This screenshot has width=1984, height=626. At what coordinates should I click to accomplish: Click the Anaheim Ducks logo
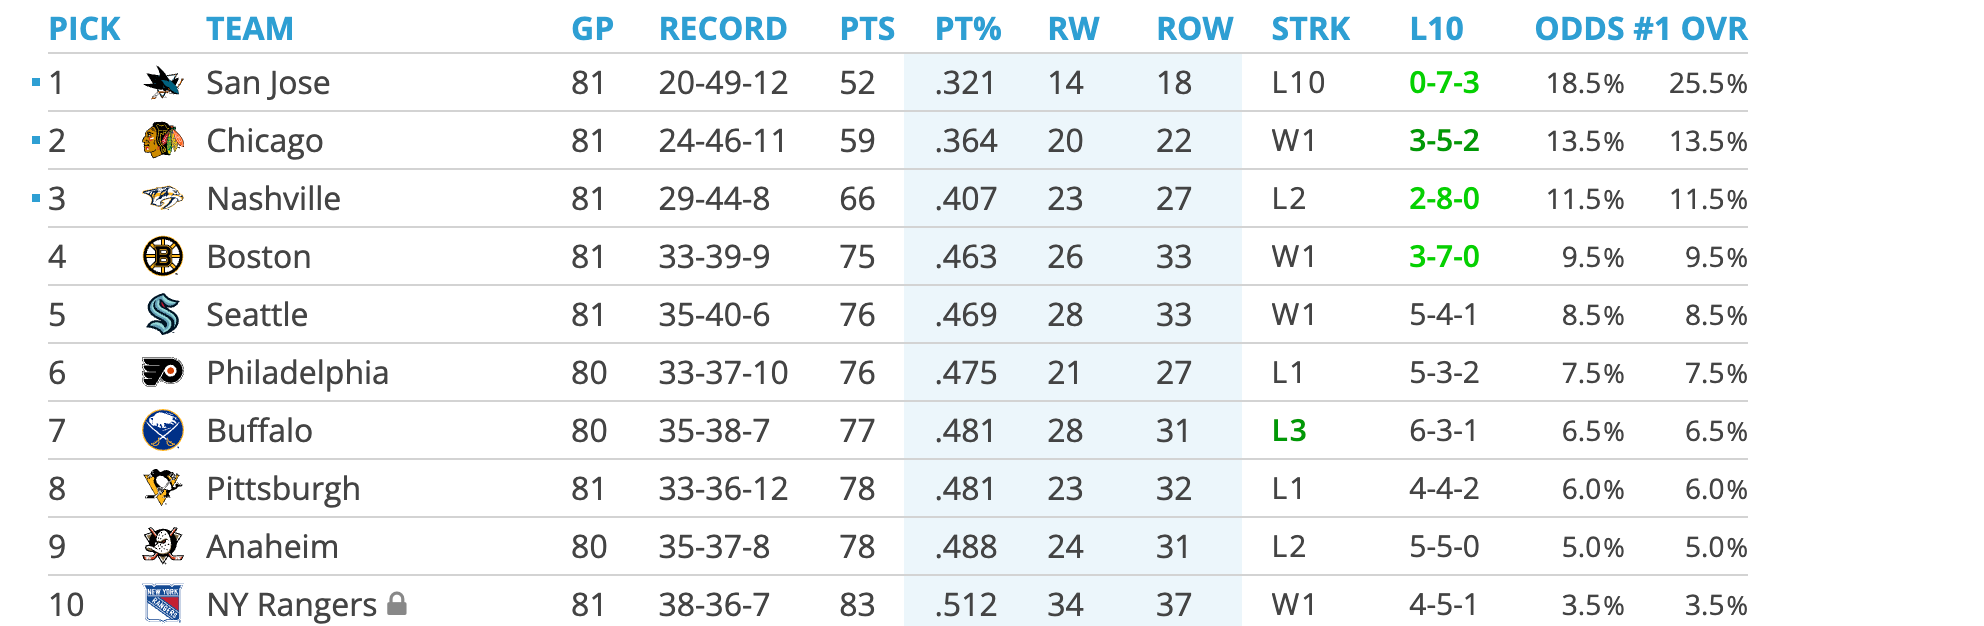coord(162,547)
